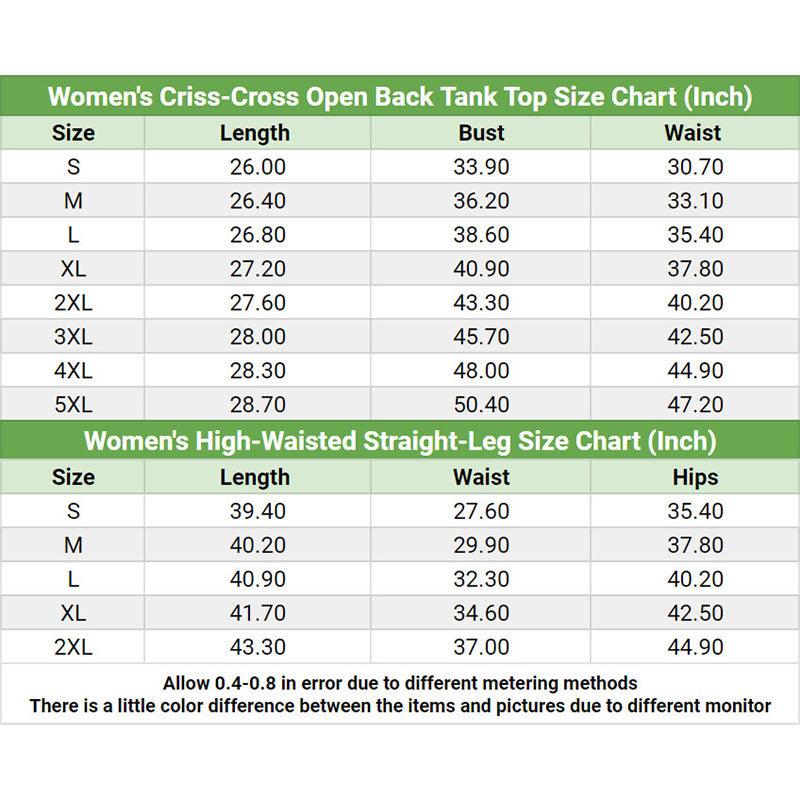Click the 26.00 length value
Image resolution: width=800 pixels, height=800 pixels.
coord(257,167)
